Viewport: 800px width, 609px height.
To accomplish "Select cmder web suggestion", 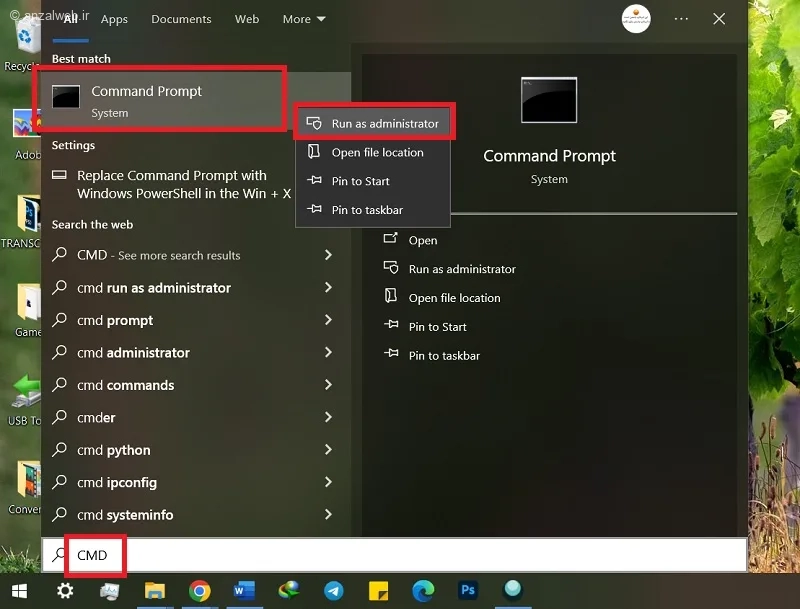I will click(96, 418).
